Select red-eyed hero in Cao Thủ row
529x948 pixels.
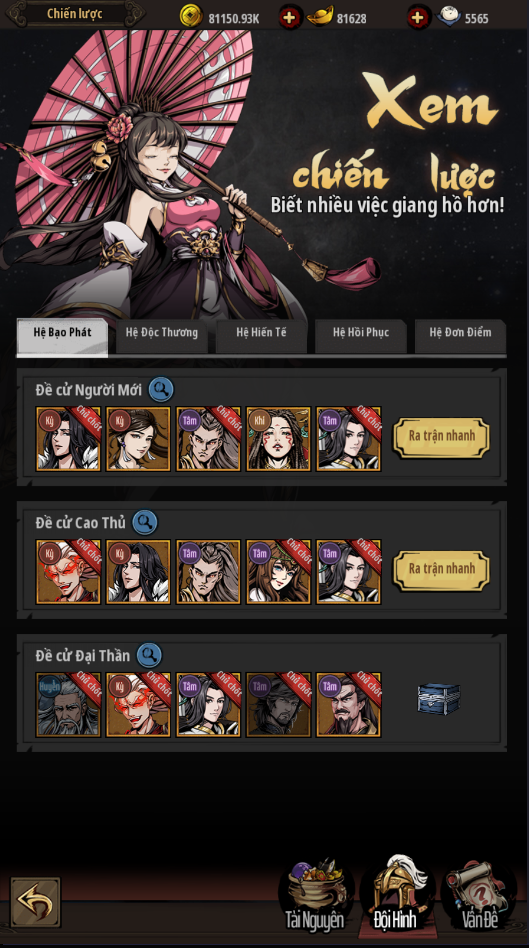tap(68, 572)
